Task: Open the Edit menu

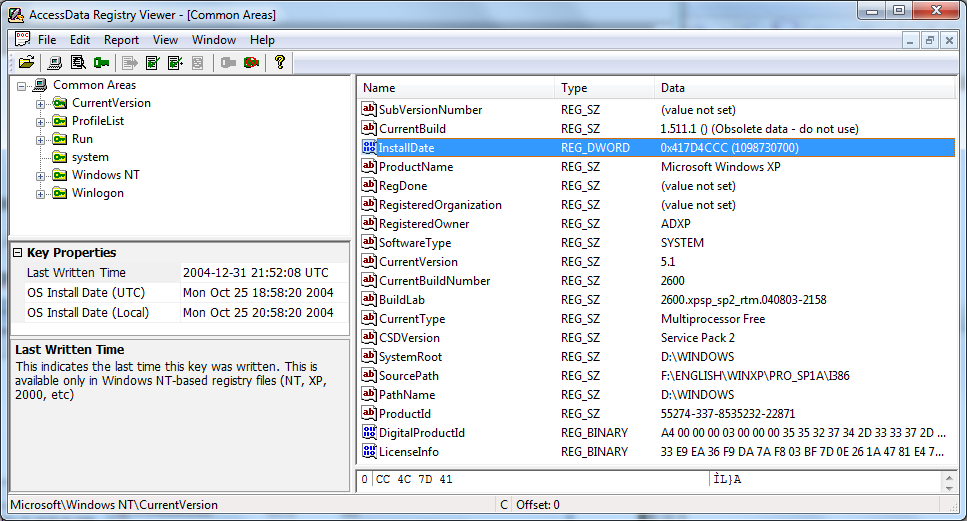Action: (x=80, y=39)
